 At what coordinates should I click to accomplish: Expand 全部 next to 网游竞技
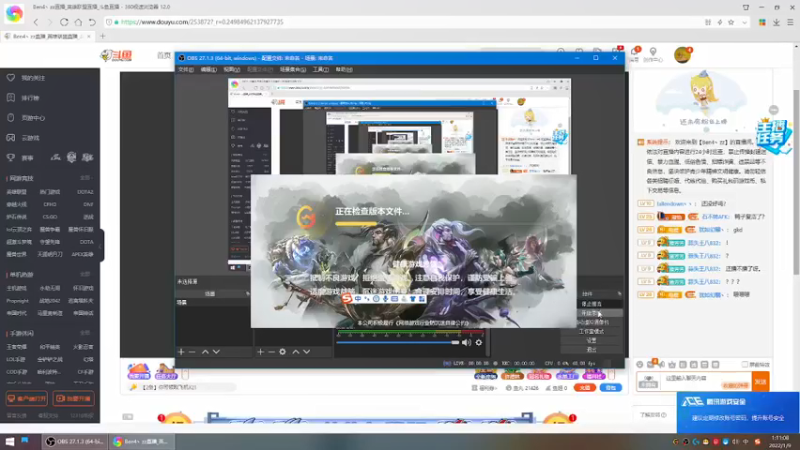pyautogui.click(x=85, y=178)
